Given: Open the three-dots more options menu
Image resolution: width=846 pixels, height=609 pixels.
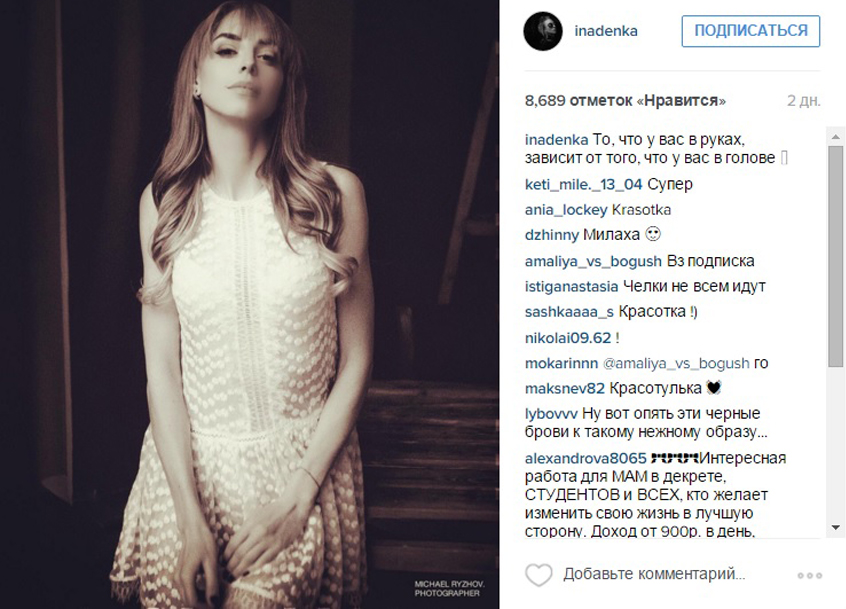Looking at the screenshot, I should click(x=809, y=576).
